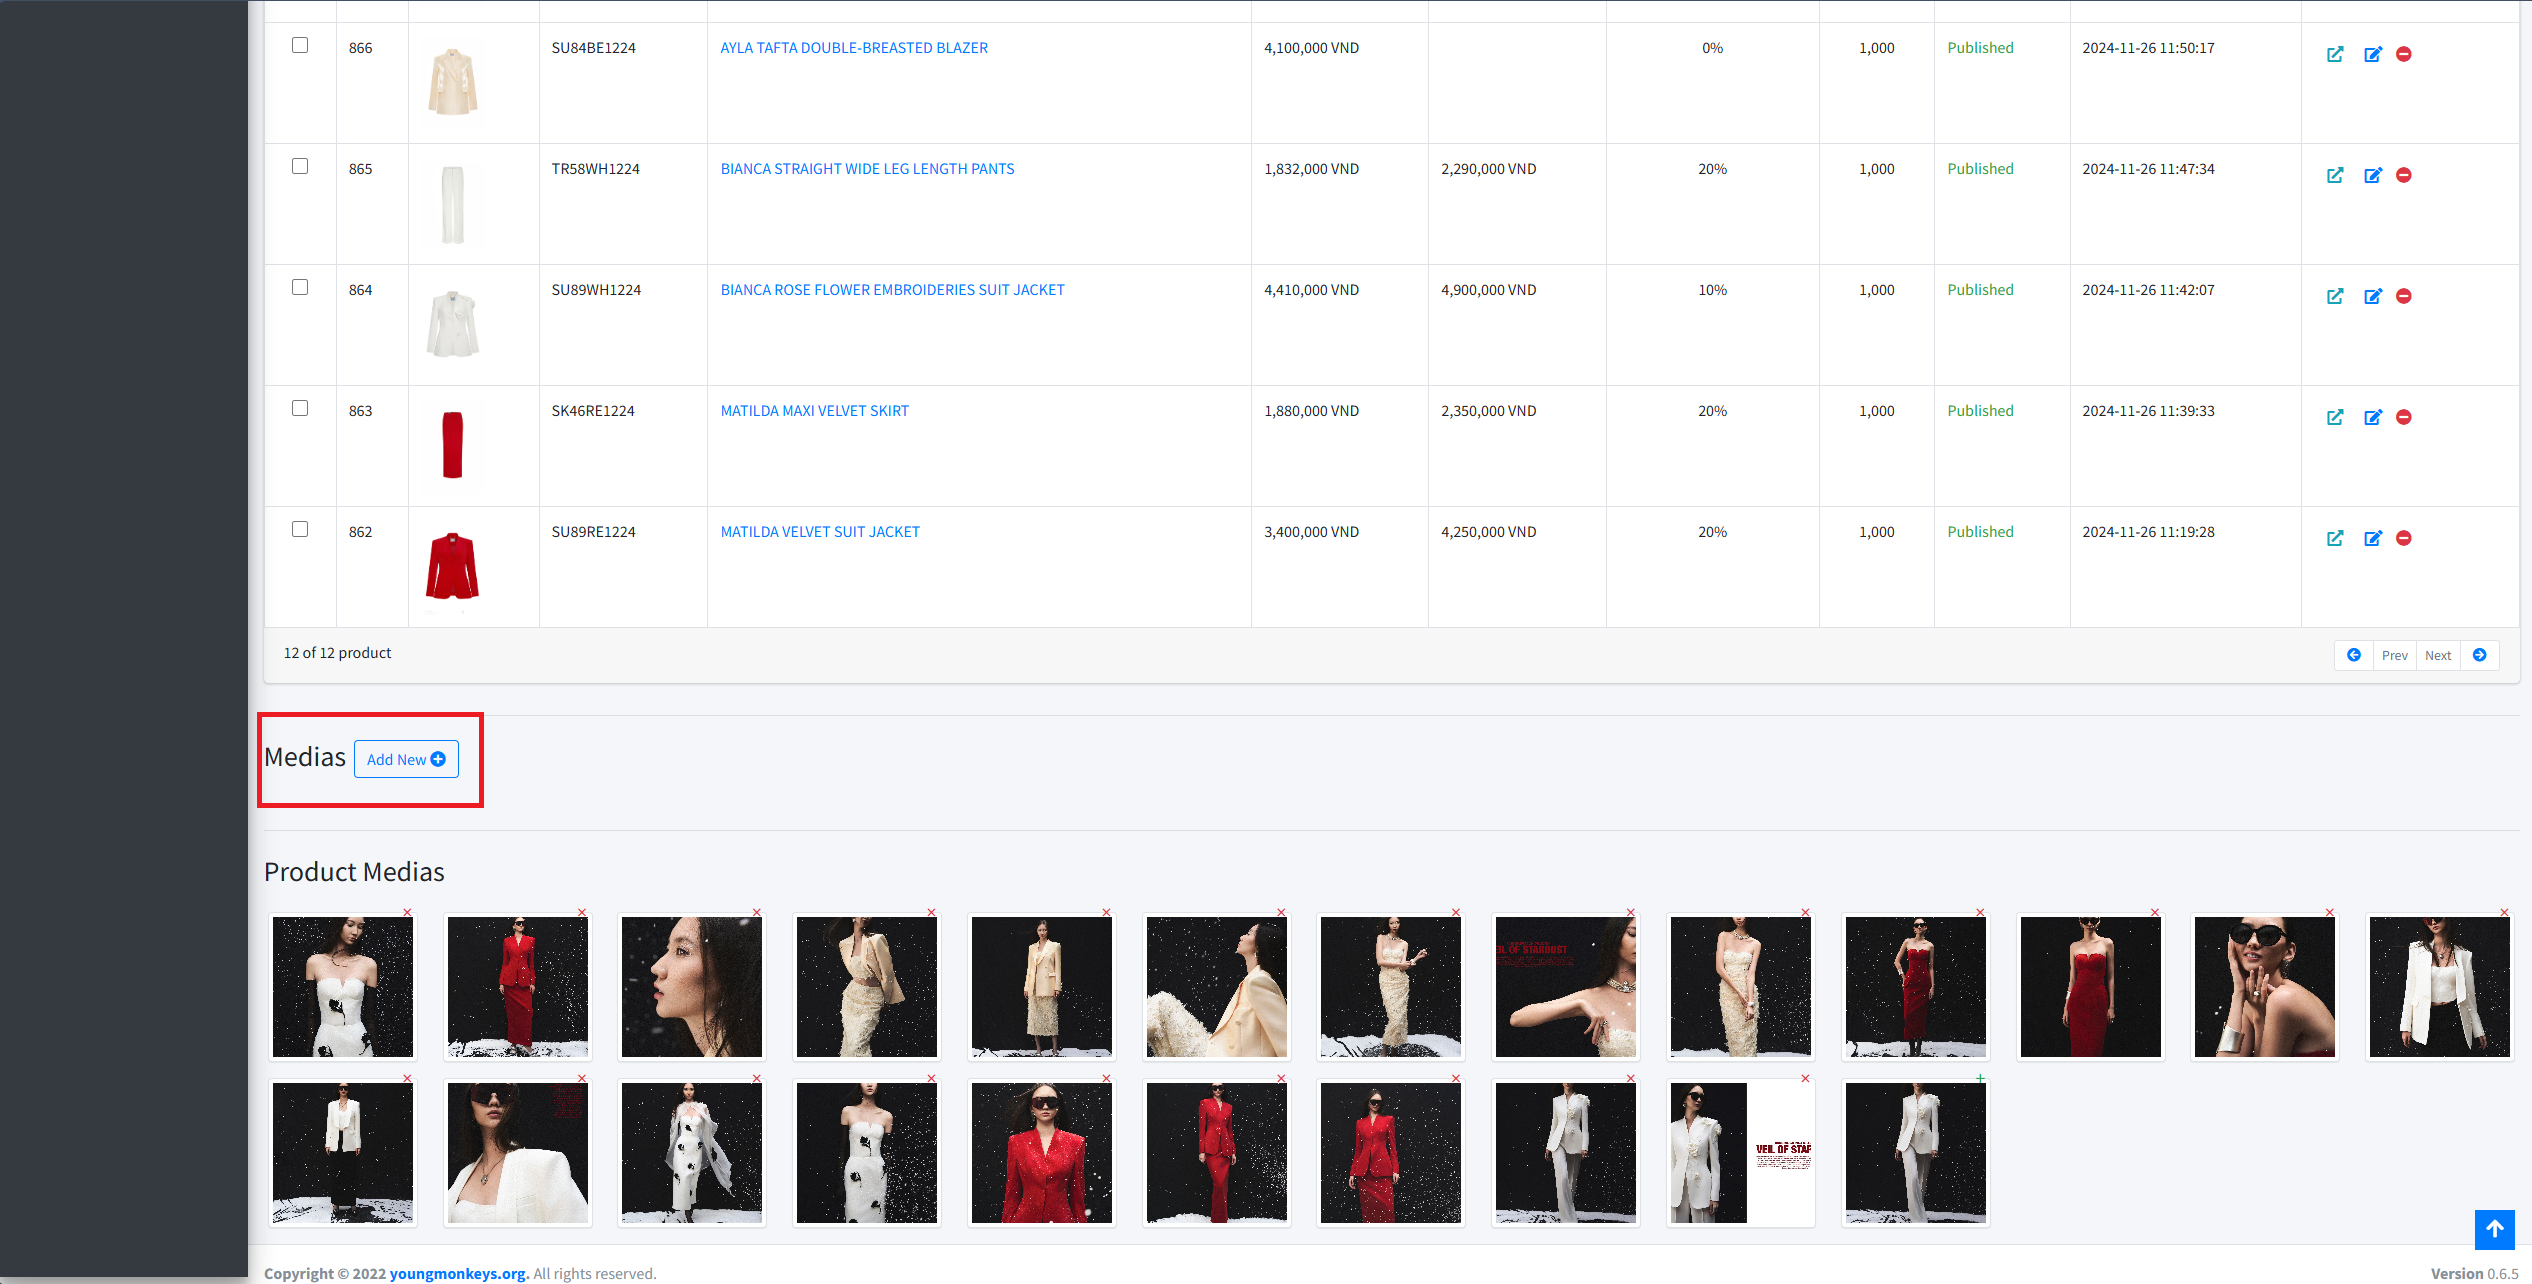Visit youngmonkeys.org footer link
This screenshot has width=2532, height=1284.
(458, 1273)
